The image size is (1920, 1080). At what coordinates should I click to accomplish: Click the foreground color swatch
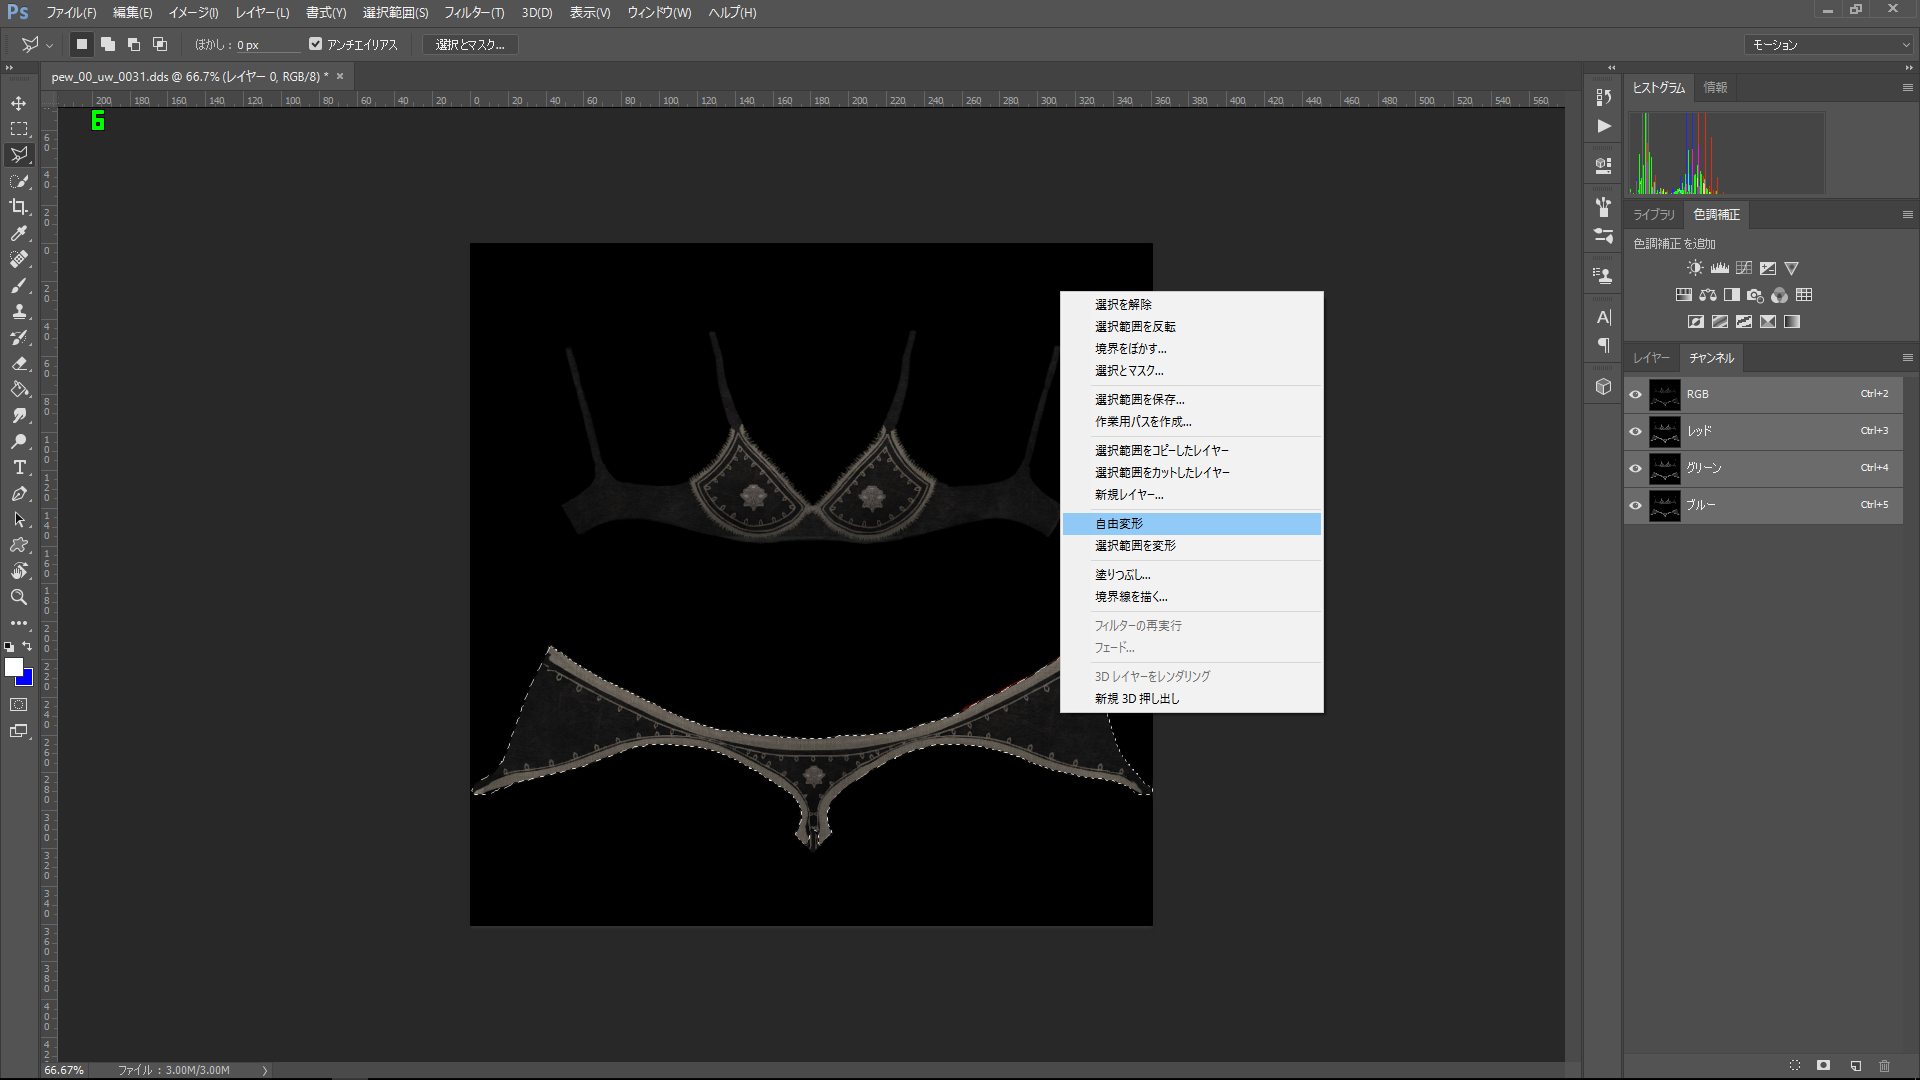point(14,667)
